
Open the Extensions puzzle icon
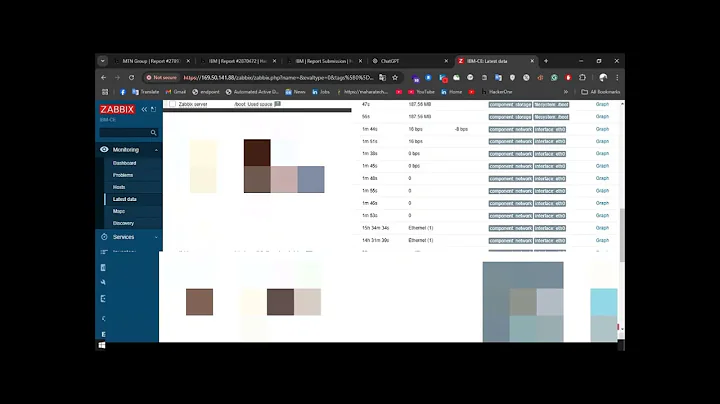pos(582,78)
